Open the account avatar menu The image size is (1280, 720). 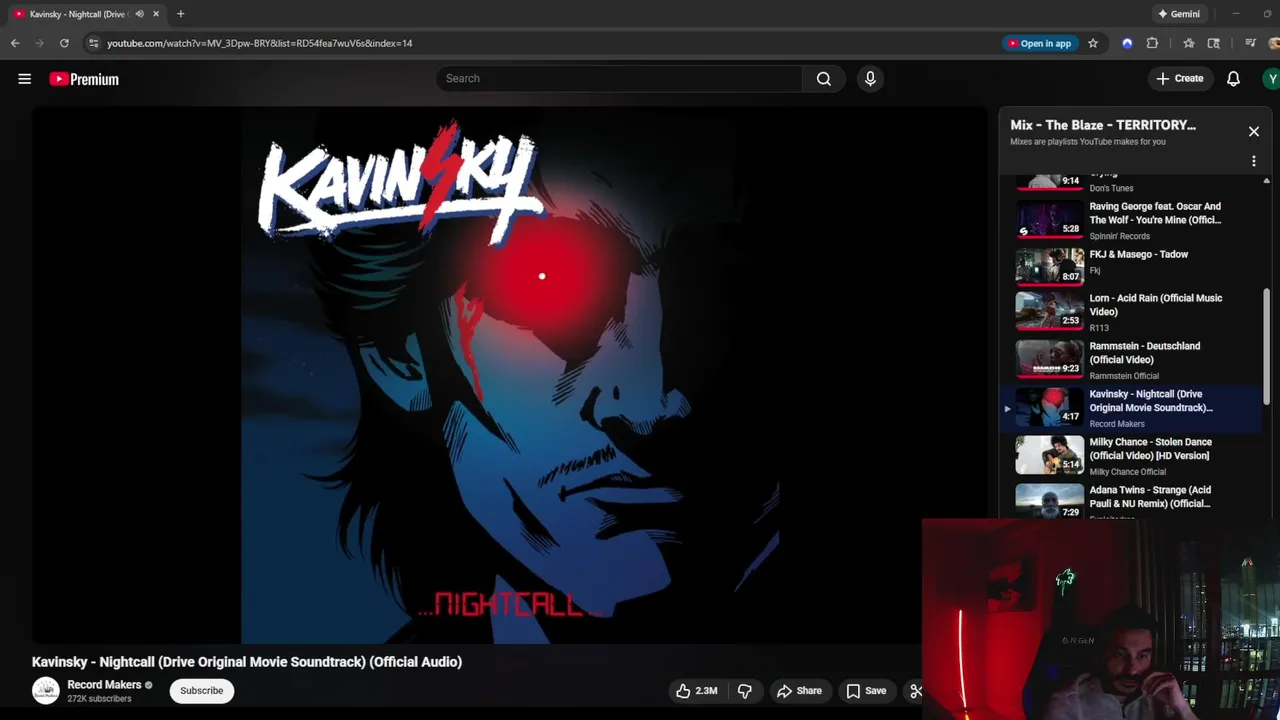click(1271, 78)
